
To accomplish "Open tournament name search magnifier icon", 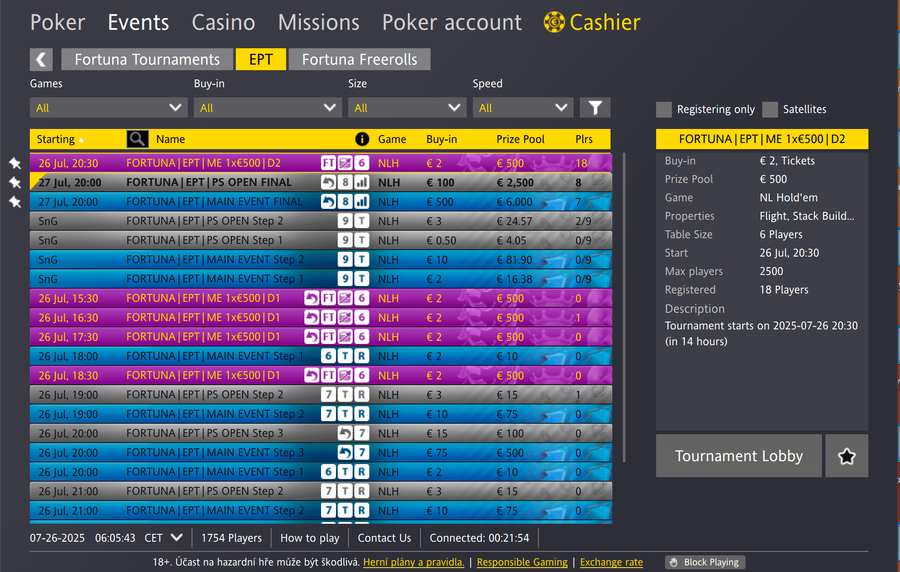I will pyautogui.click(x=137, y=139).
